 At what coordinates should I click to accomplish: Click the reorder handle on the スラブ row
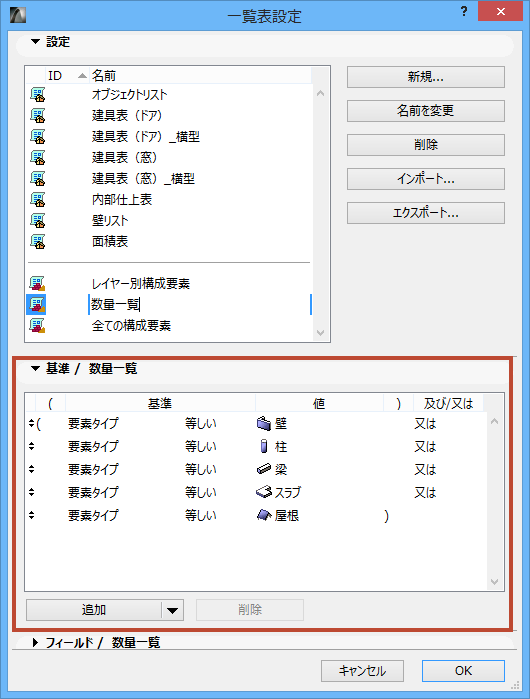[31, 492]
